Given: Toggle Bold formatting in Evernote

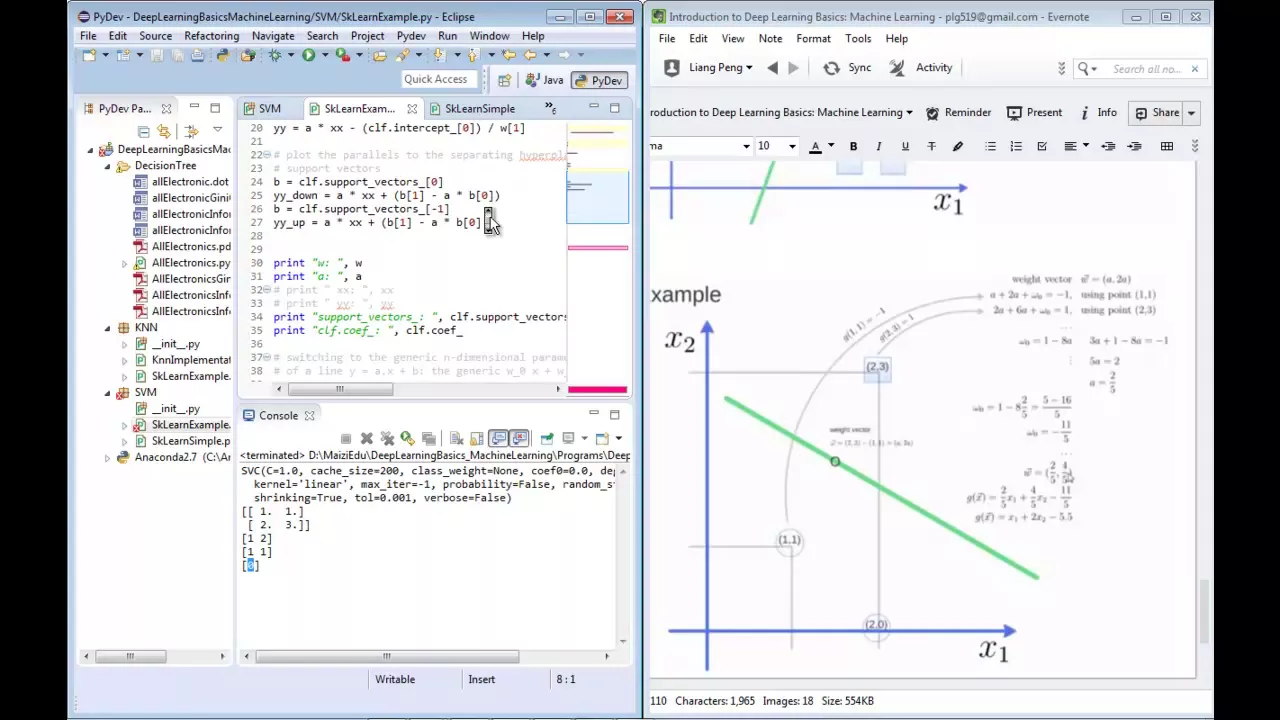Looking at the screenshot, I should 853,146.
